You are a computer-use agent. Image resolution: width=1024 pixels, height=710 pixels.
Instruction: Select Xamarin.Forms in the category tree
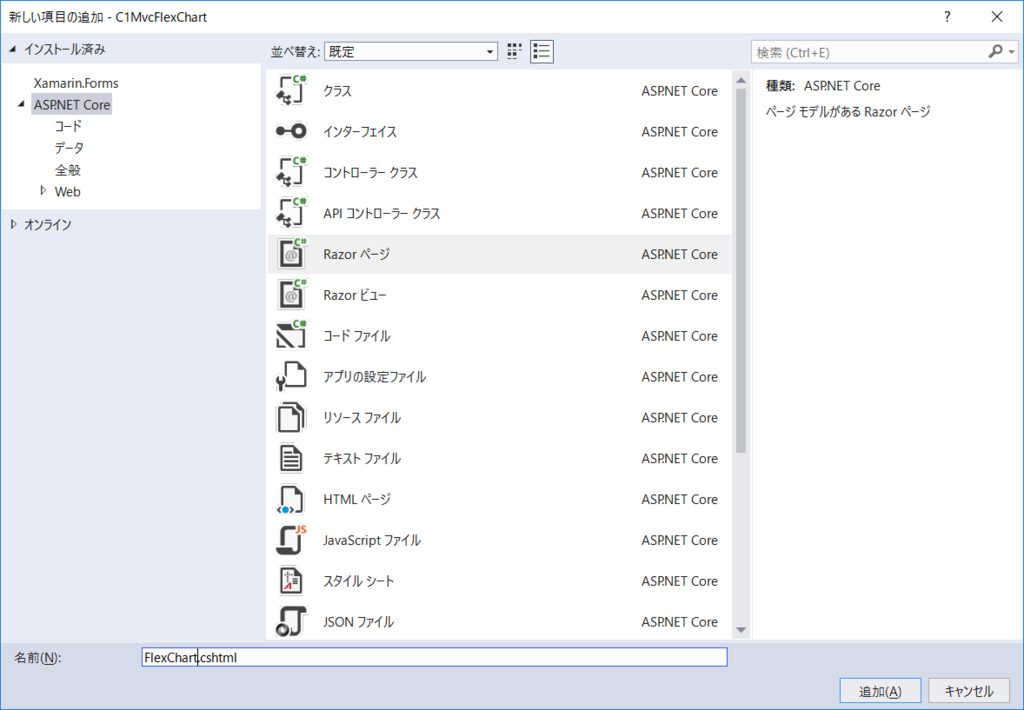coord(76,83)
